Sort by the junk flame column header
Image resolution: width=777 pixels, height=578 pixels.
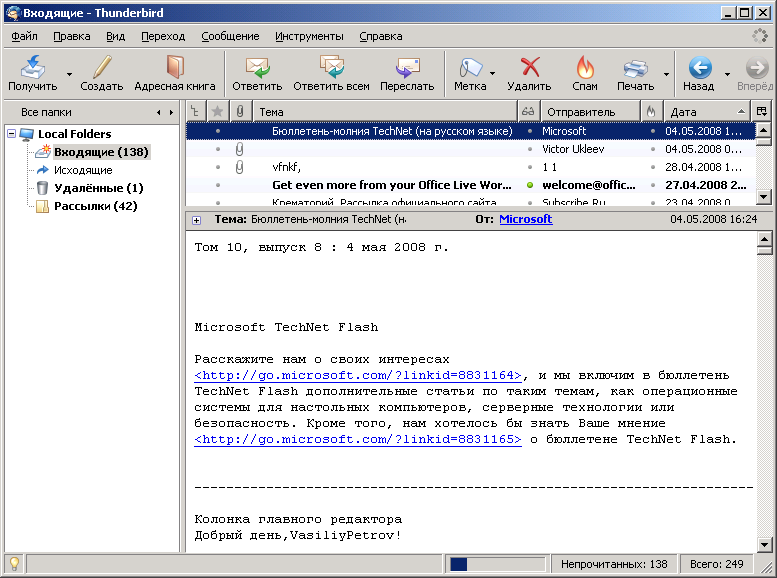click(651, 112)
